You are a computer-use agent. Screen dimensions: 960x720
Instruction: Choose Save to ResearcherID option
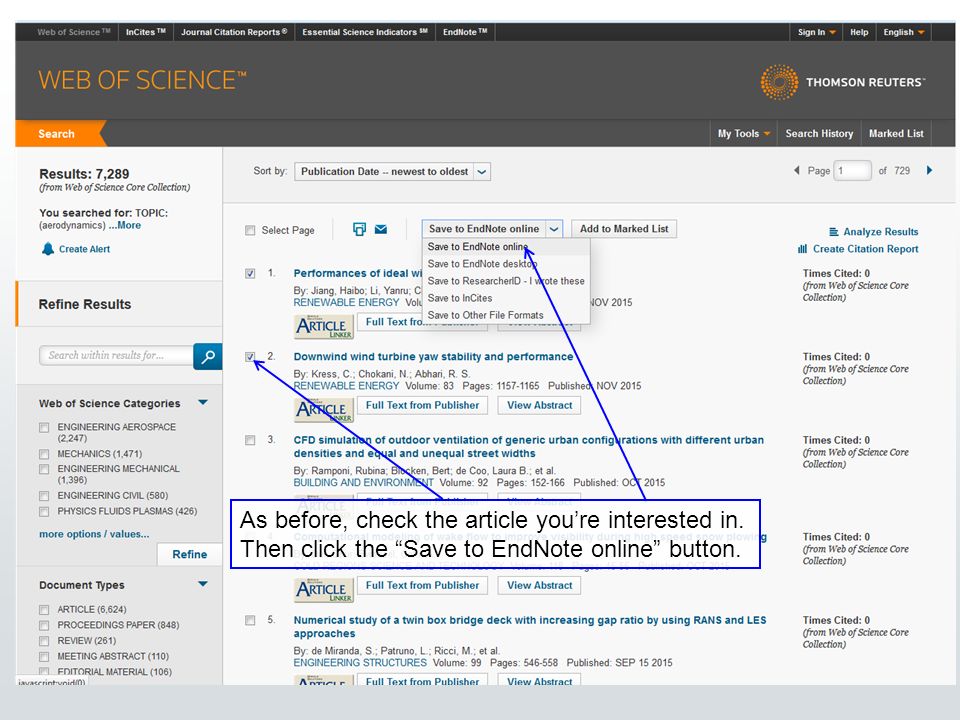[506, 281]
